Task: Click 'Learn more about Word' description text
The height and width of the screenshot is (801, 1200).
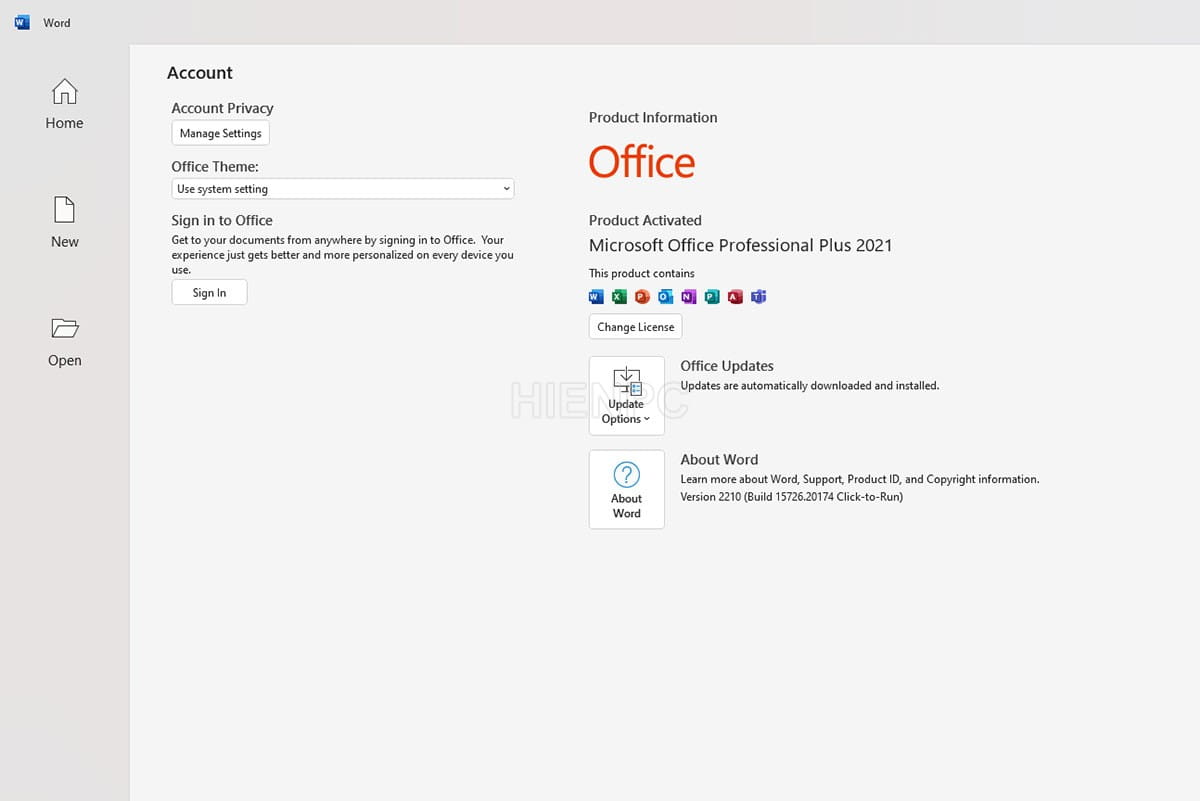Action: click(860, 479)
